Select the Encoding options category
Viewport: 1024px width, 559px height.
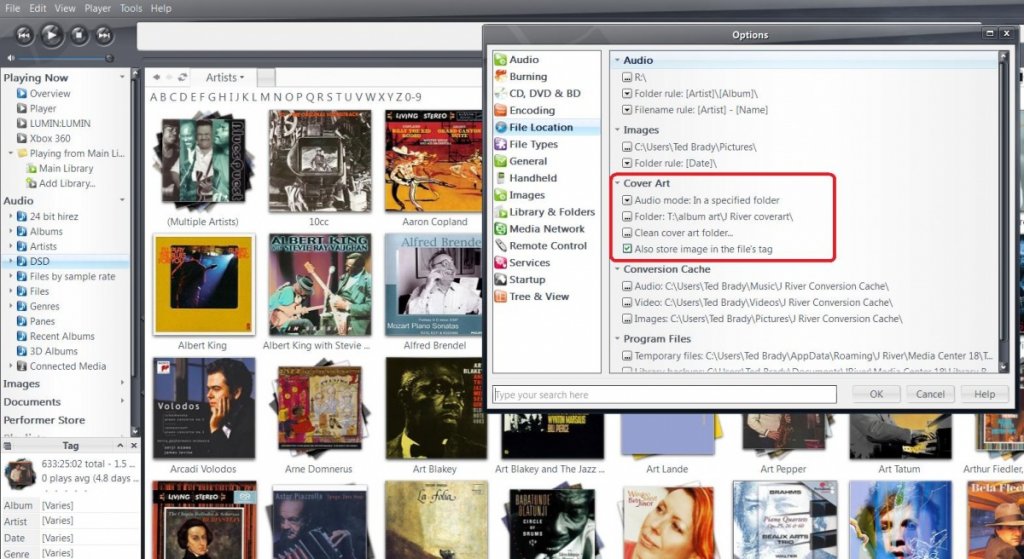(532, 110)
